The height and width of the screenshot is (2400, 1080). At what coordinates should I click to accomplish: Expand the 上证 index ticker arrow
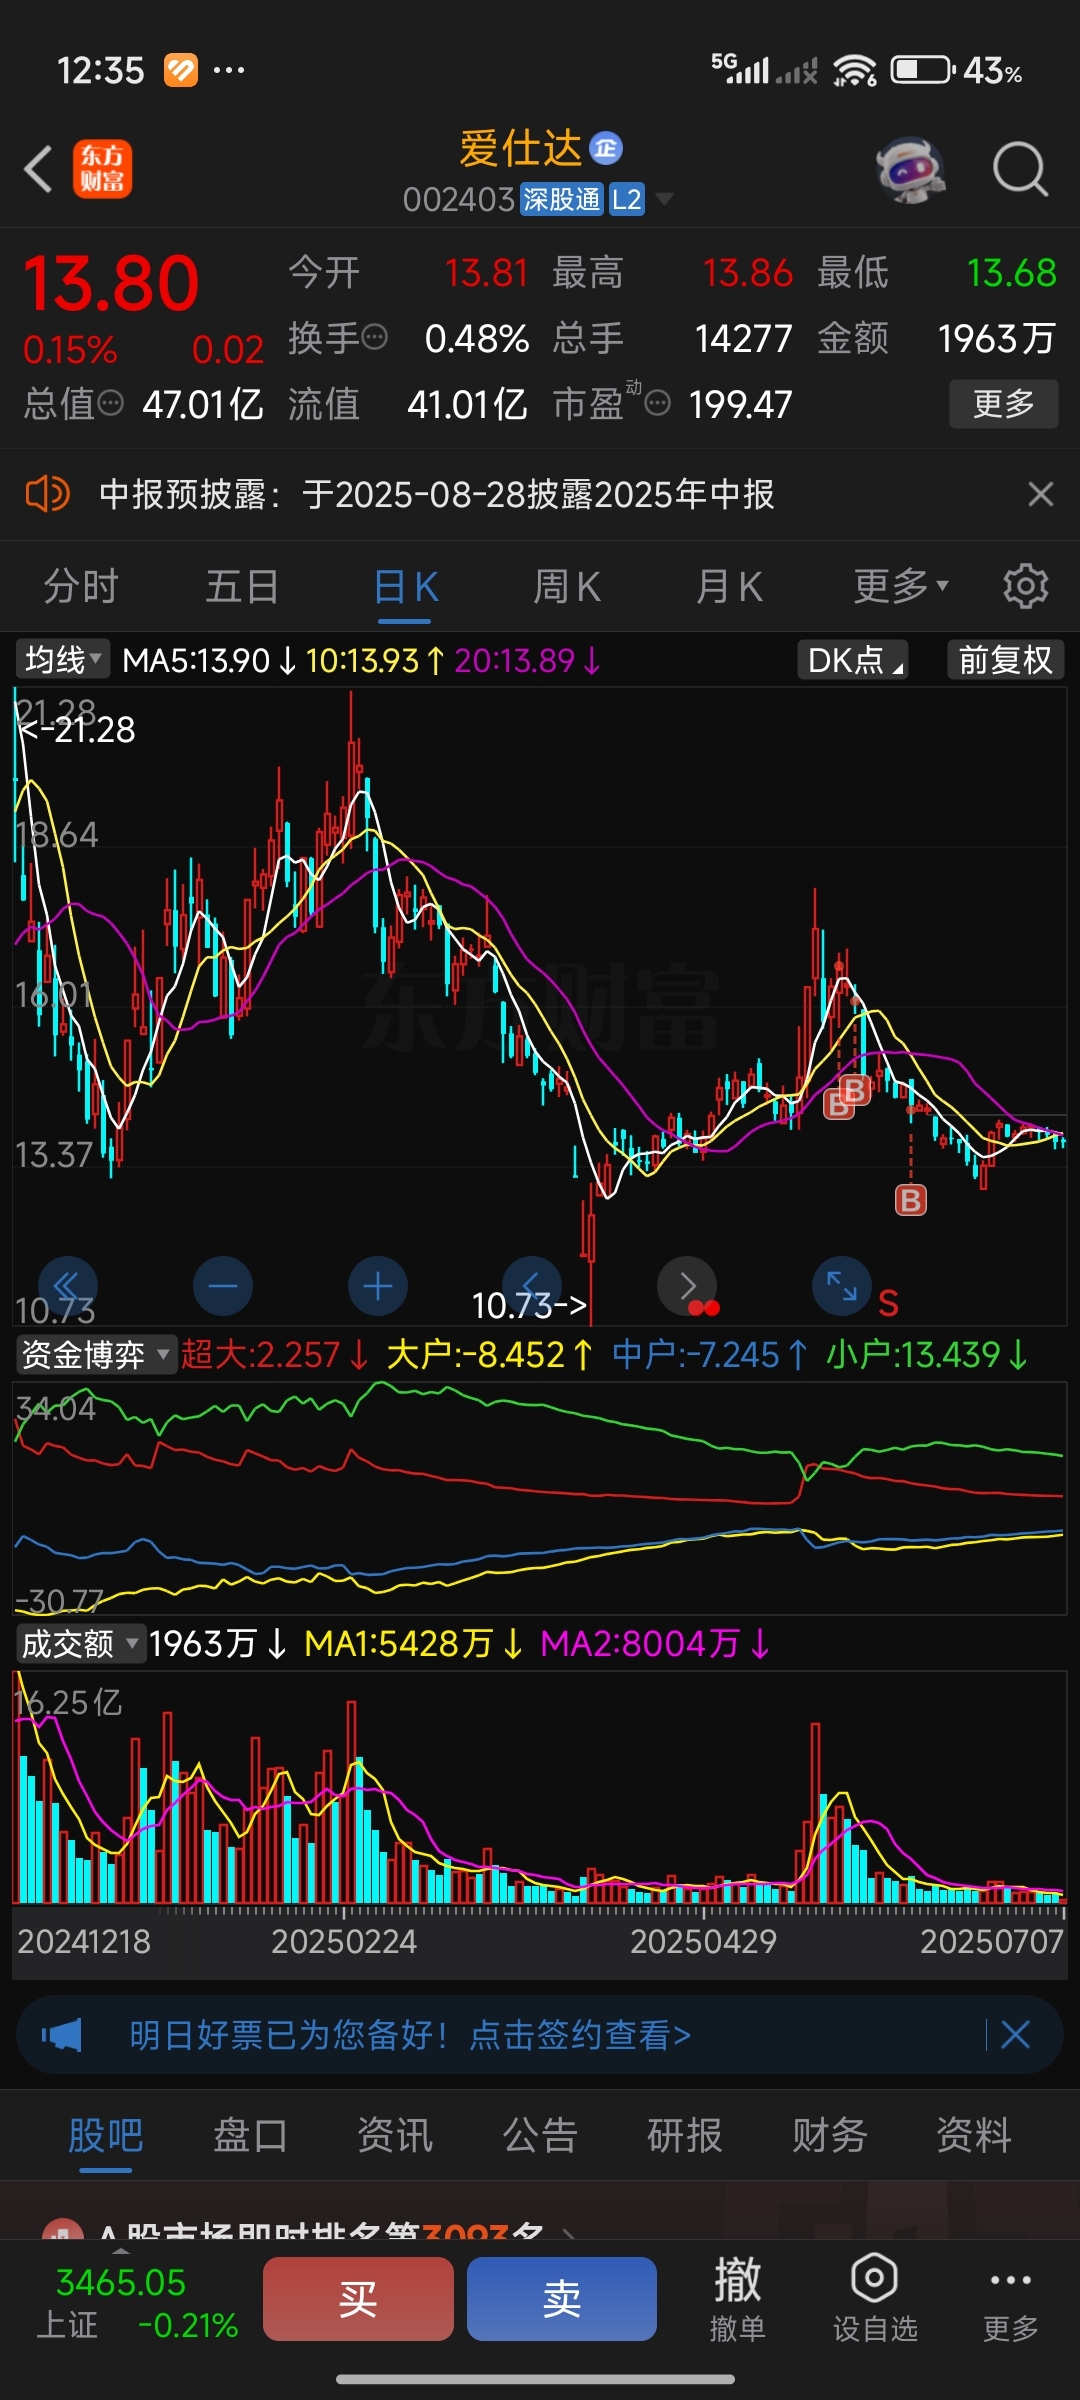pos(120,2250)
